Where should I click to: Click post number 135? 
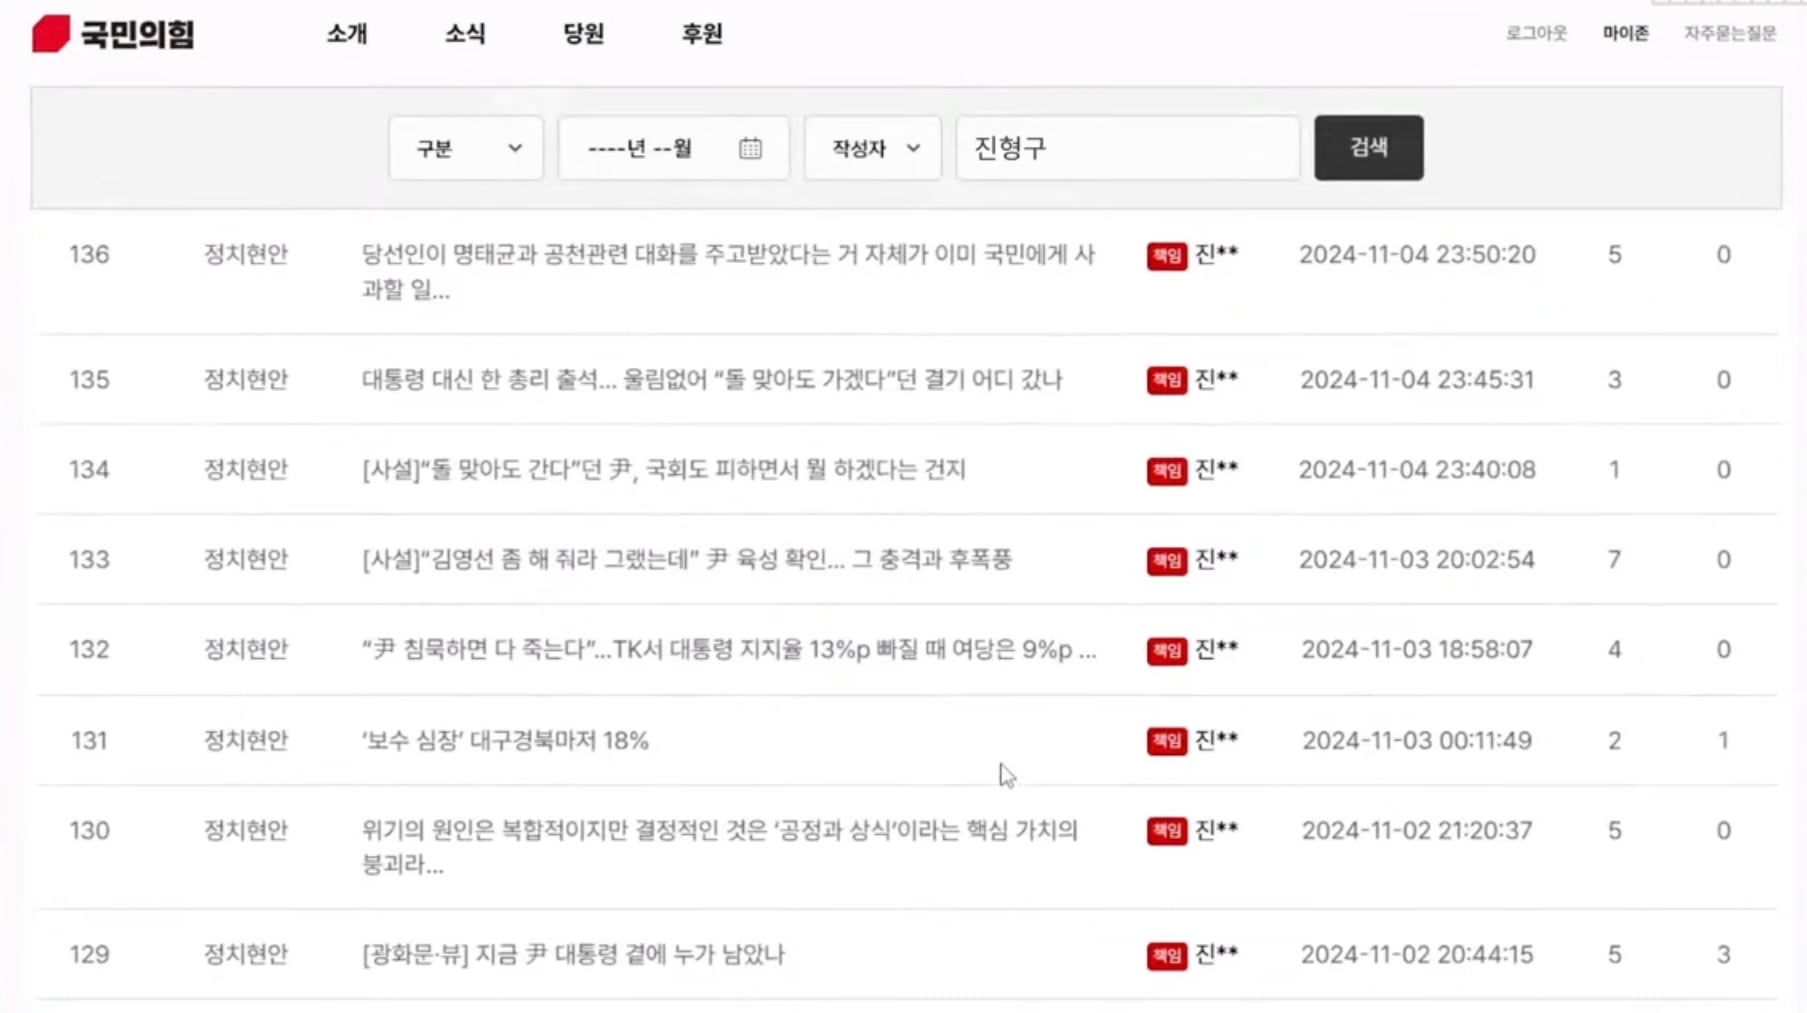(x=89, y=380)
